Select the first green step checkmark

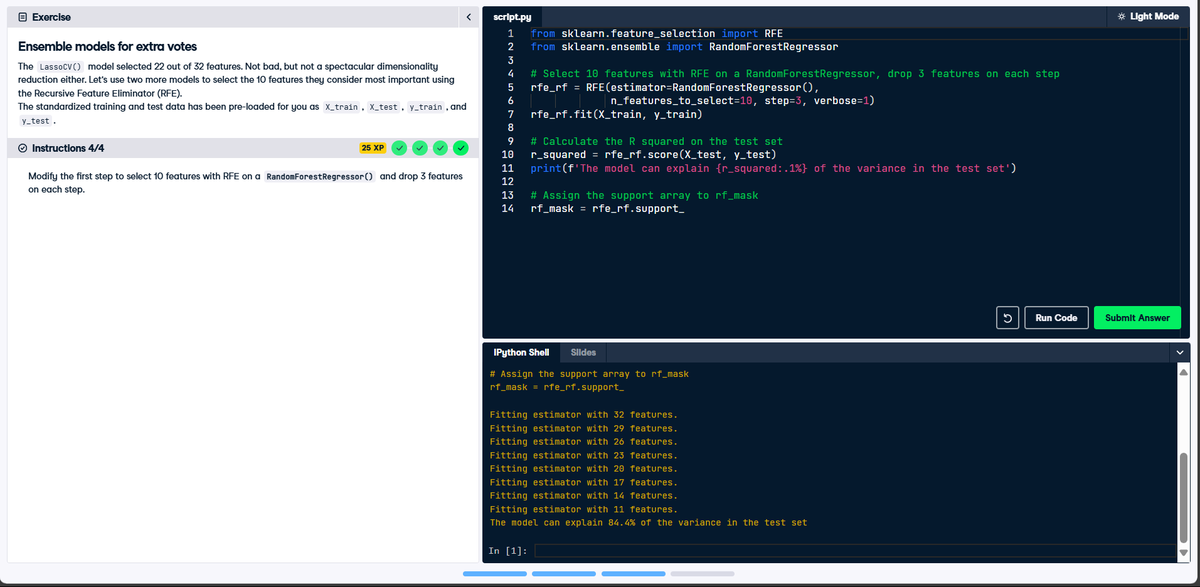399,148
